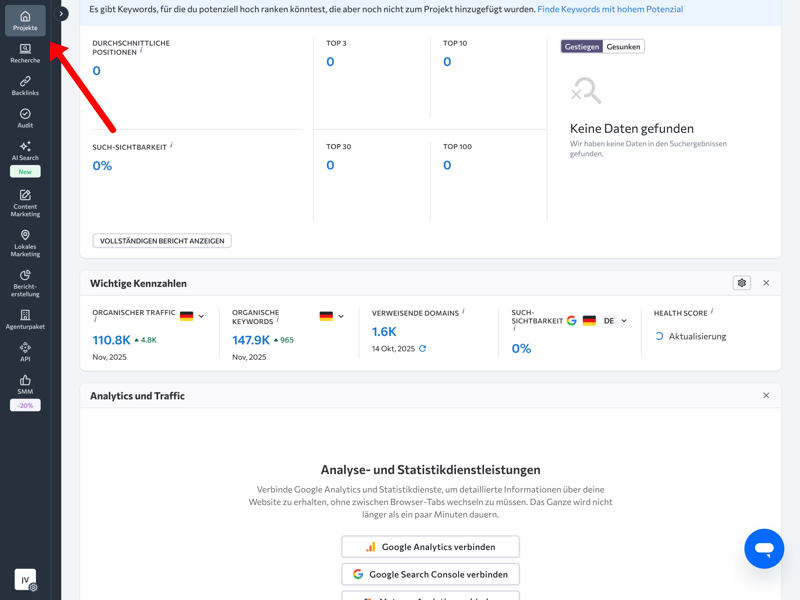
Task: Open the Audit section
Action: [x=25, y=118]
